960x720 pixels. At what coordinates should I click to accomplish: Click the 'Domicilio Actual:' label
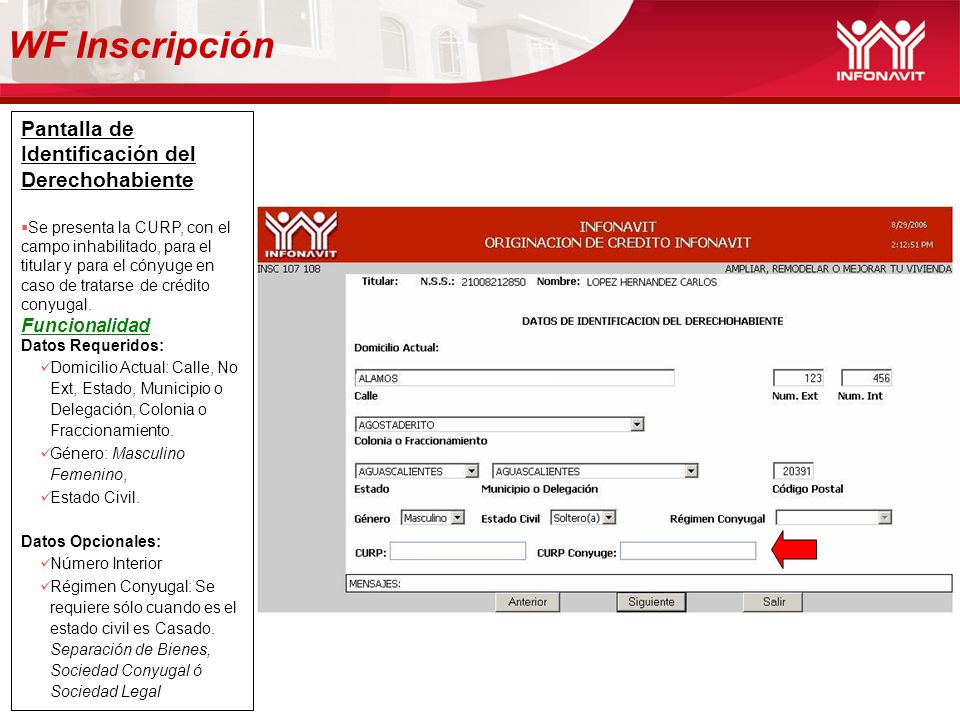(x=396, y=348)
